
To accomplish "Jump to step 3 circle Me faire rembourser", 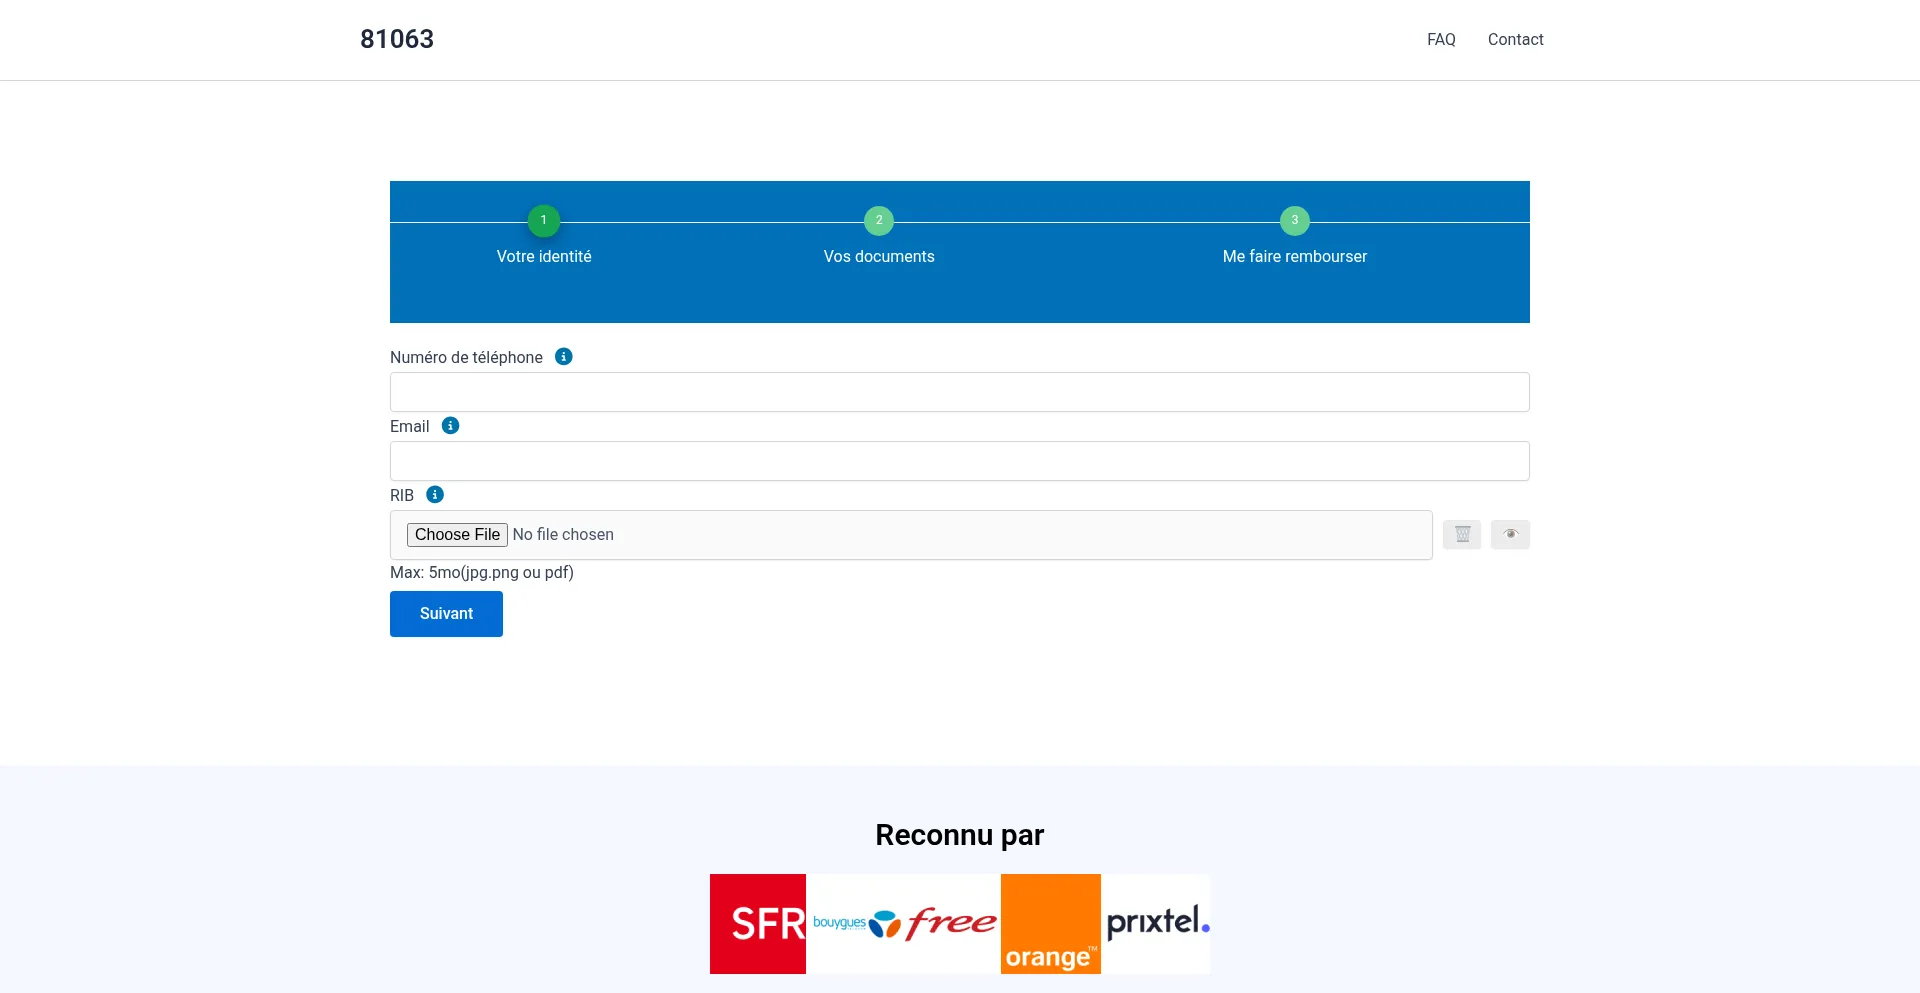I will [x=1294, y=220].
